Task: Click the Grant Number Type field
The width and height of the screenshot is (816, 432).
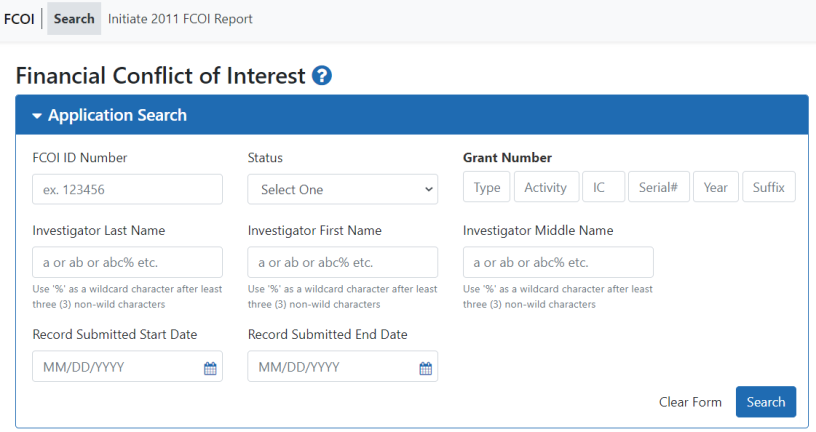Action: (487, 187)
